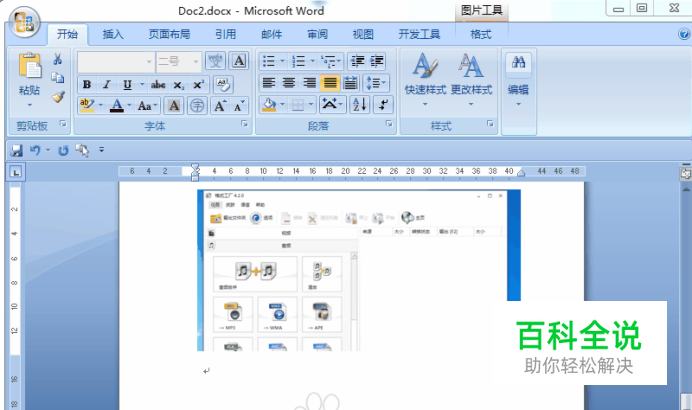Viewport: 692px width, 410px height.
Task: Insert enclosed character 字 icon
Action: [197, 105]
